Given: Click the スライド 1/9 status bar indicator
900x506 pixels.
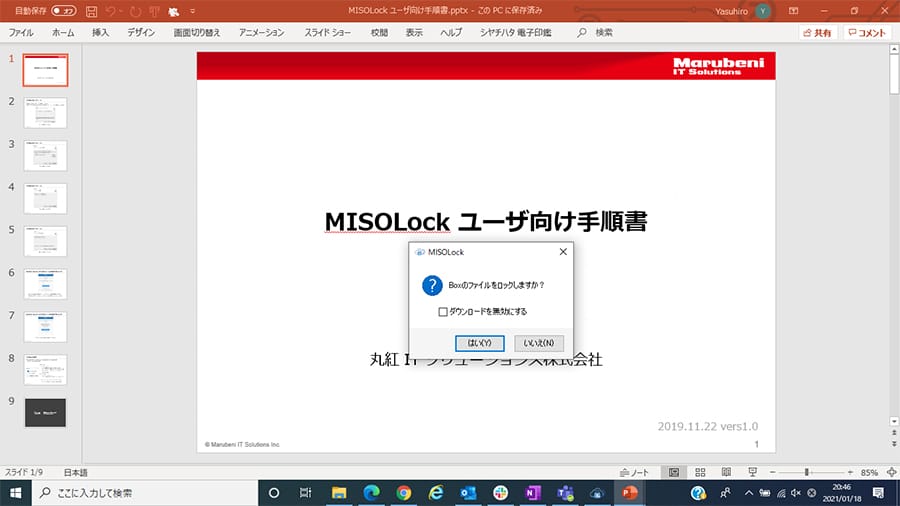Looking at the screenshot, I should click(x=24, y=473).
